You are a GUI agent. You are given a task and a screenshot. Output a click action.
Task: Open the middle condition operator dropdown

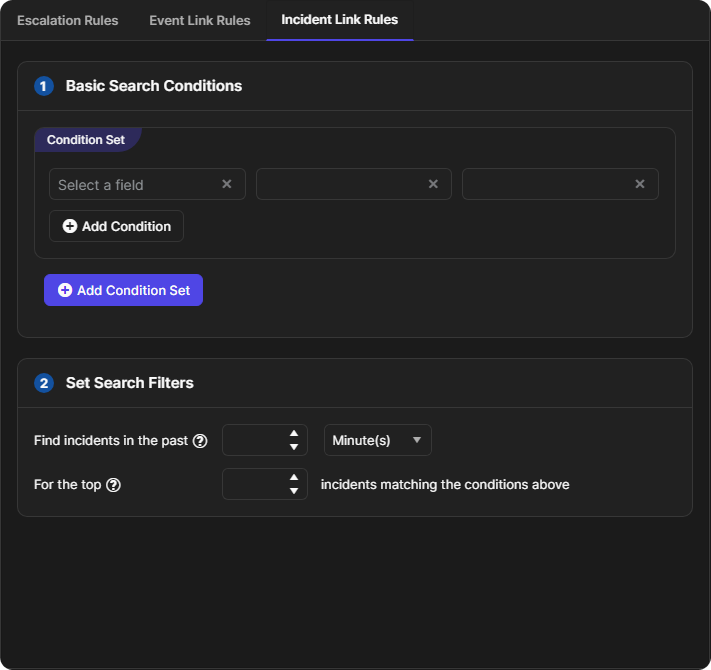click(x=354, y=184)
